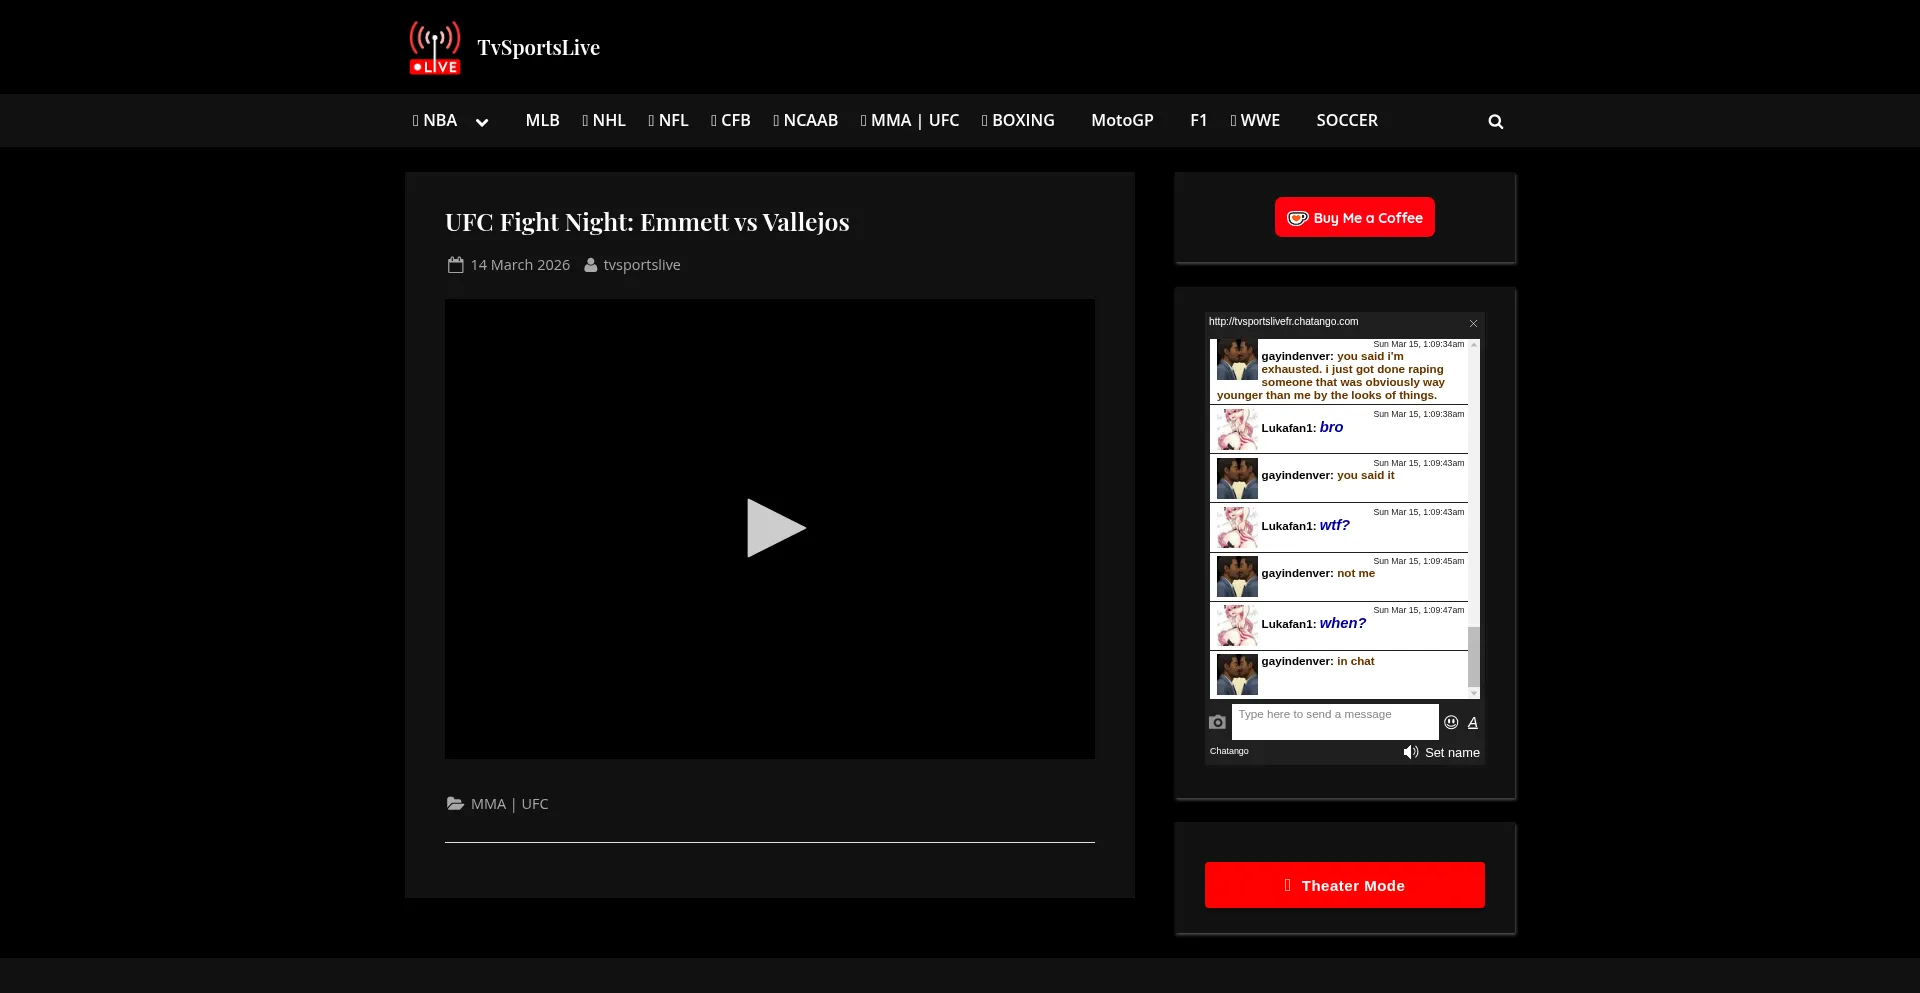The height and width of the screenshot is (993, 1920).
Task: Click the Set name link in chat
Action: 1452,753
